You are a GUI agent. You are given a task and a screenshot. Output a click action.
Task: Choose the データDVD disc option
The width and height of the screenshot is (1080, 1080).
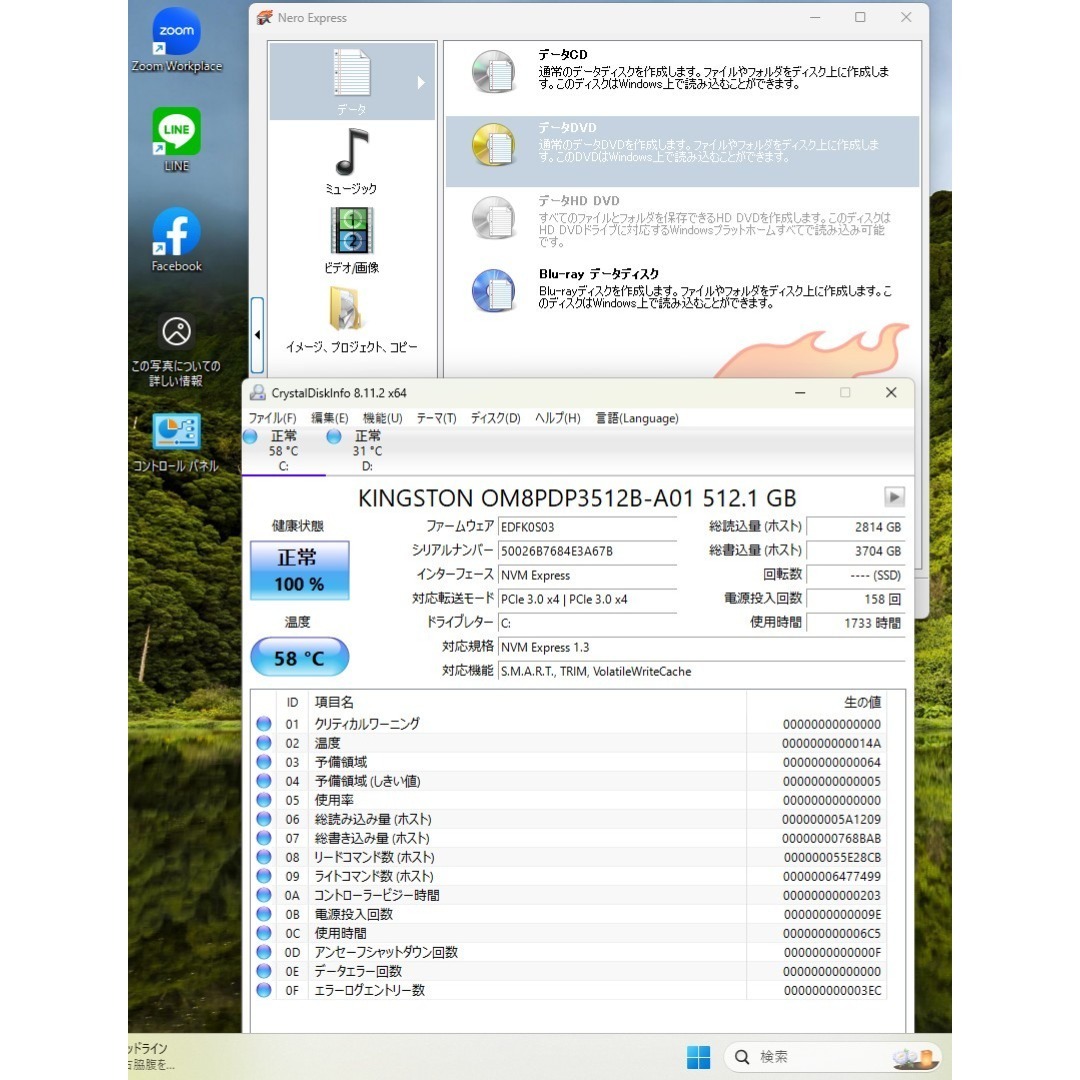[x=682, y=151]
